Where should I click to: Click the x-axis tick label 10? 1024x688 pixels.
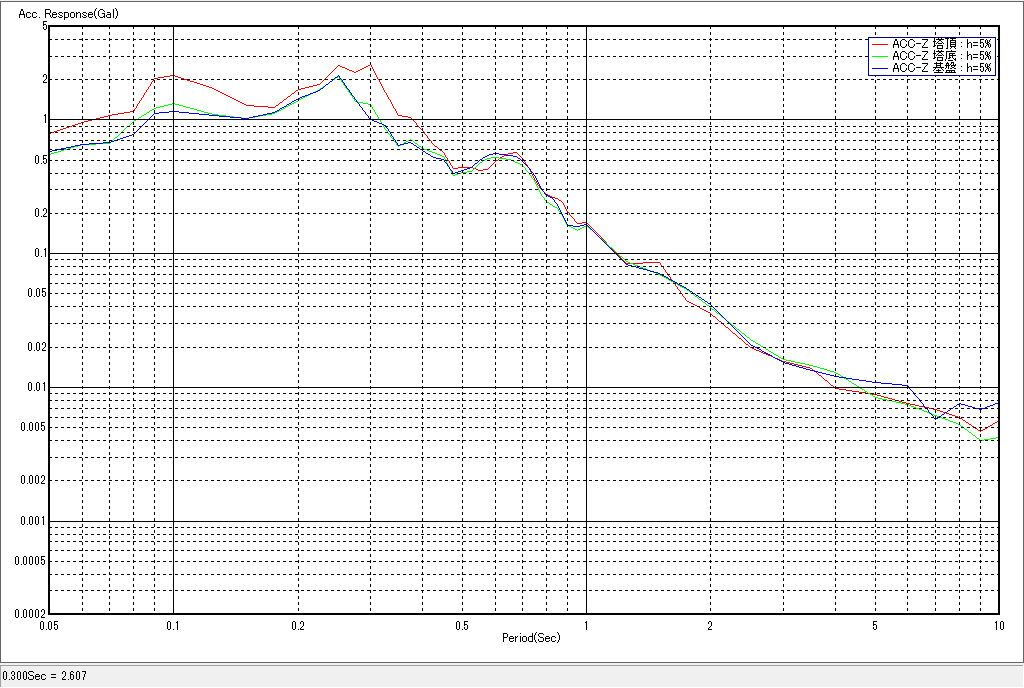(x=997, y=625)
